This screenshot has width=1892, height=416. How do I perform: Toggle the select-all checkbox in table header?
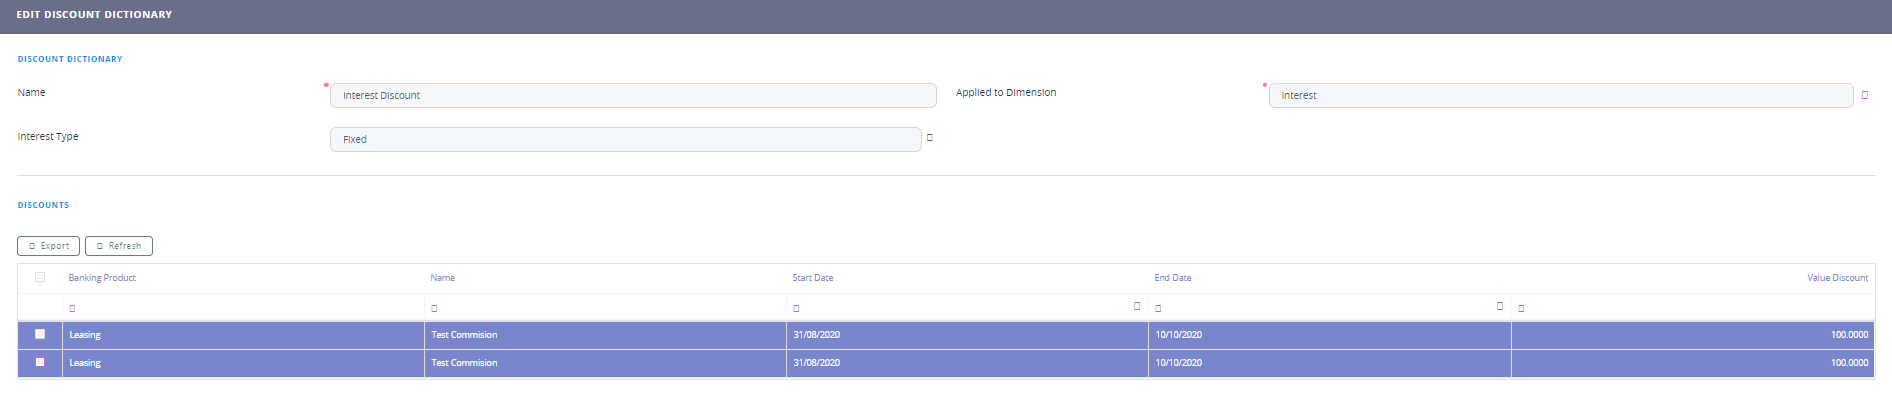[x=40, y=277]
